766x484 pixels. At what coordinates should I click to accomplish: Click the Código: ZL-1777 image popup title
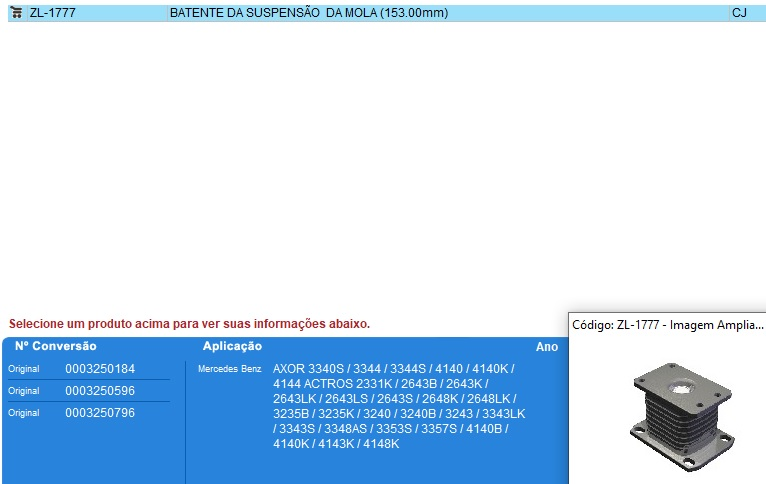pos(666,325)
